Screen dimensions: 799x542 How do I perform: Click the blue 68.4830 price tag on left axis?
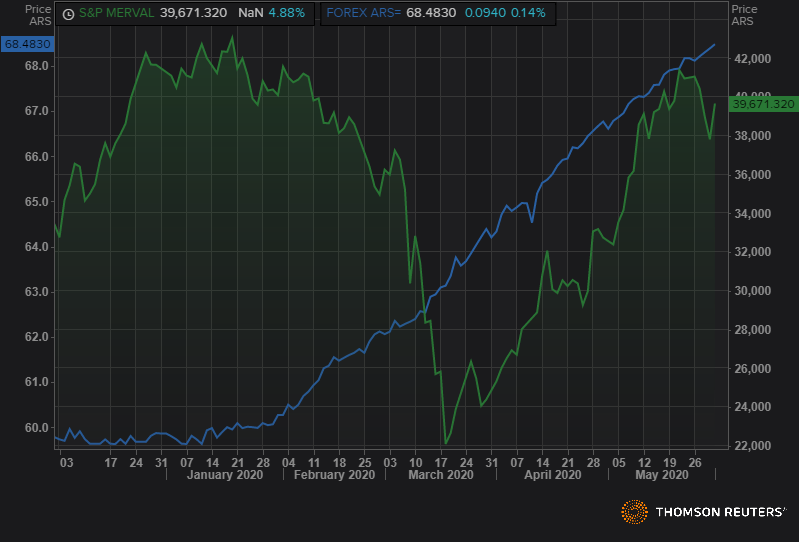tap(28, 44)
